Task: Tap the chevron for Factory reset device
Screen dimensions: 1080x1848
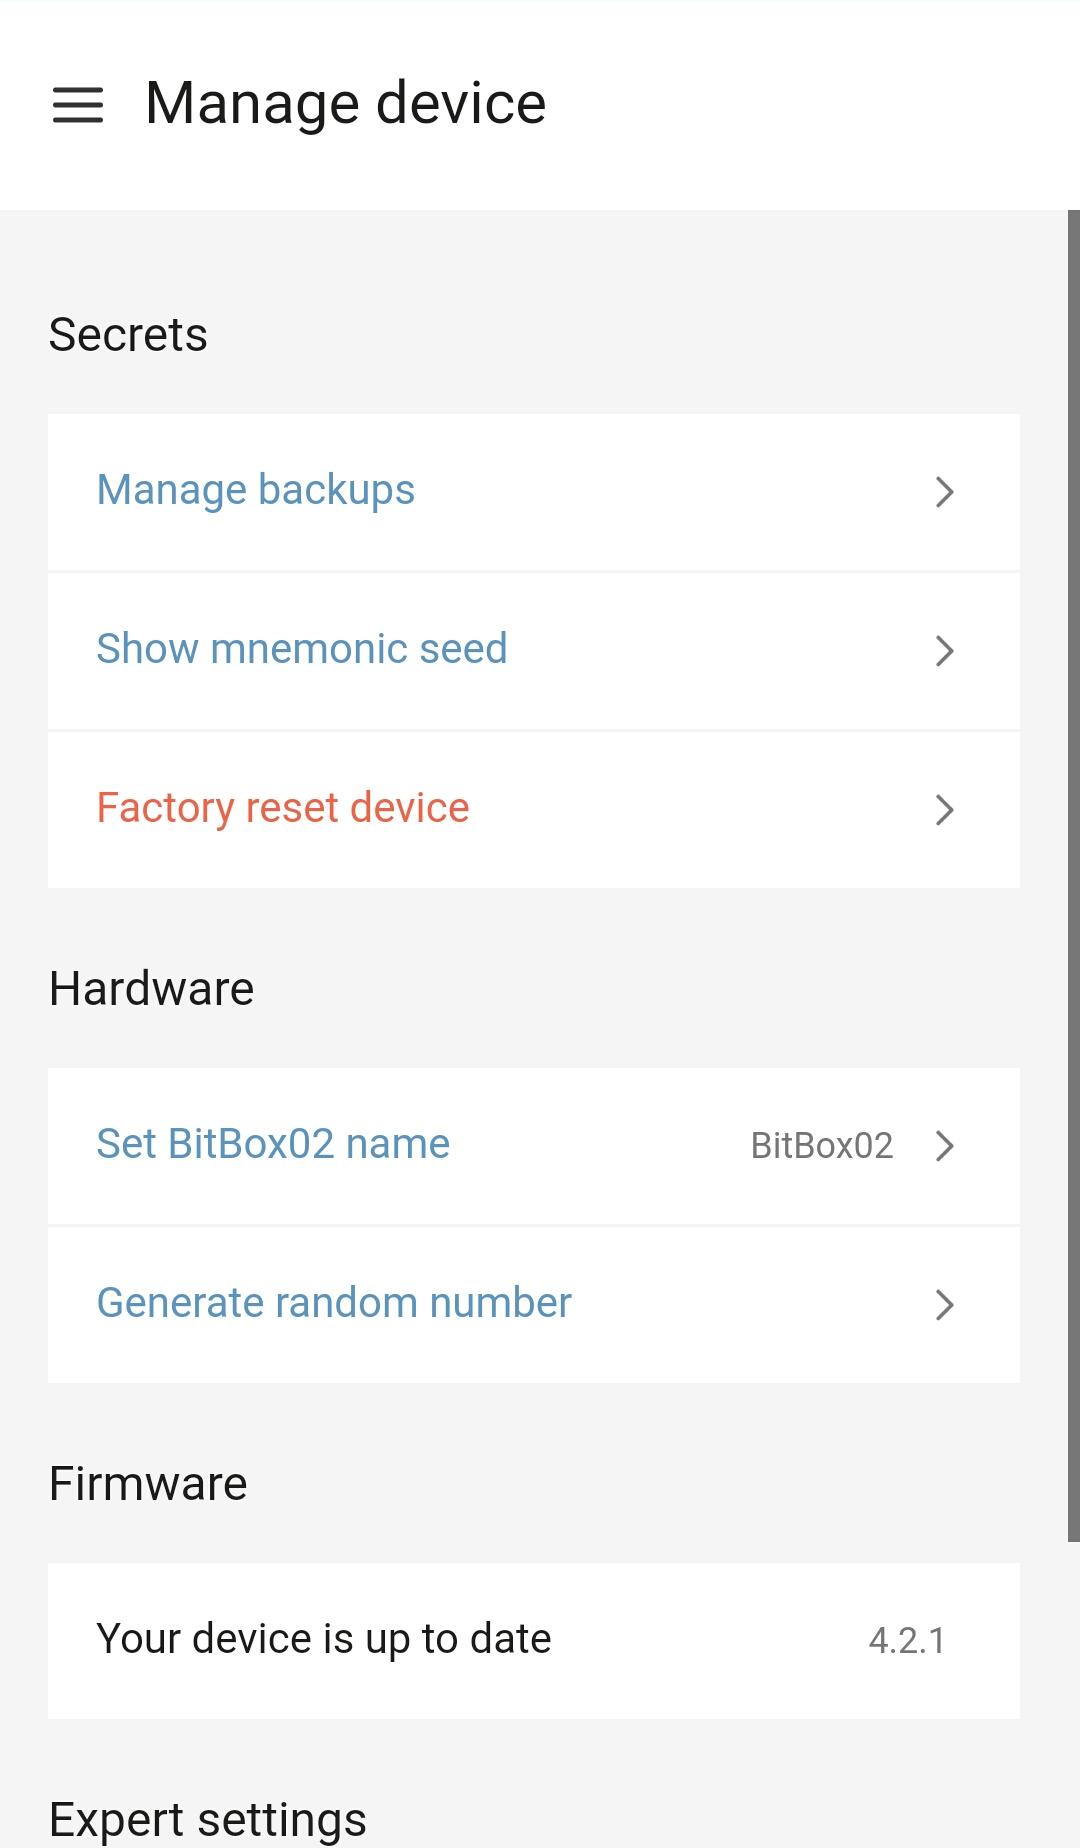Action: point(945,809)
